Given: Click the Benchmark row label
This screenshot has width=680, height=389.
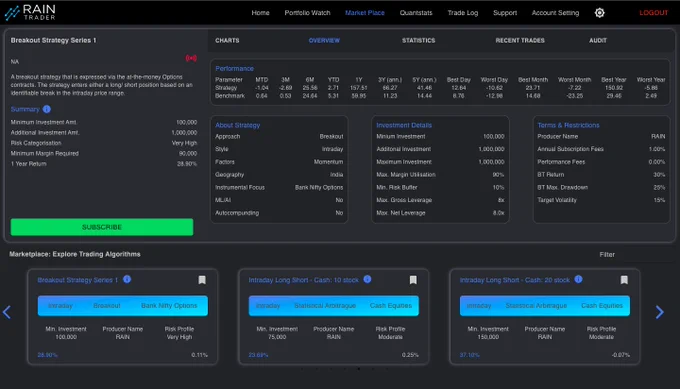Looking at the screenshot, I should [x=230, y=96].
